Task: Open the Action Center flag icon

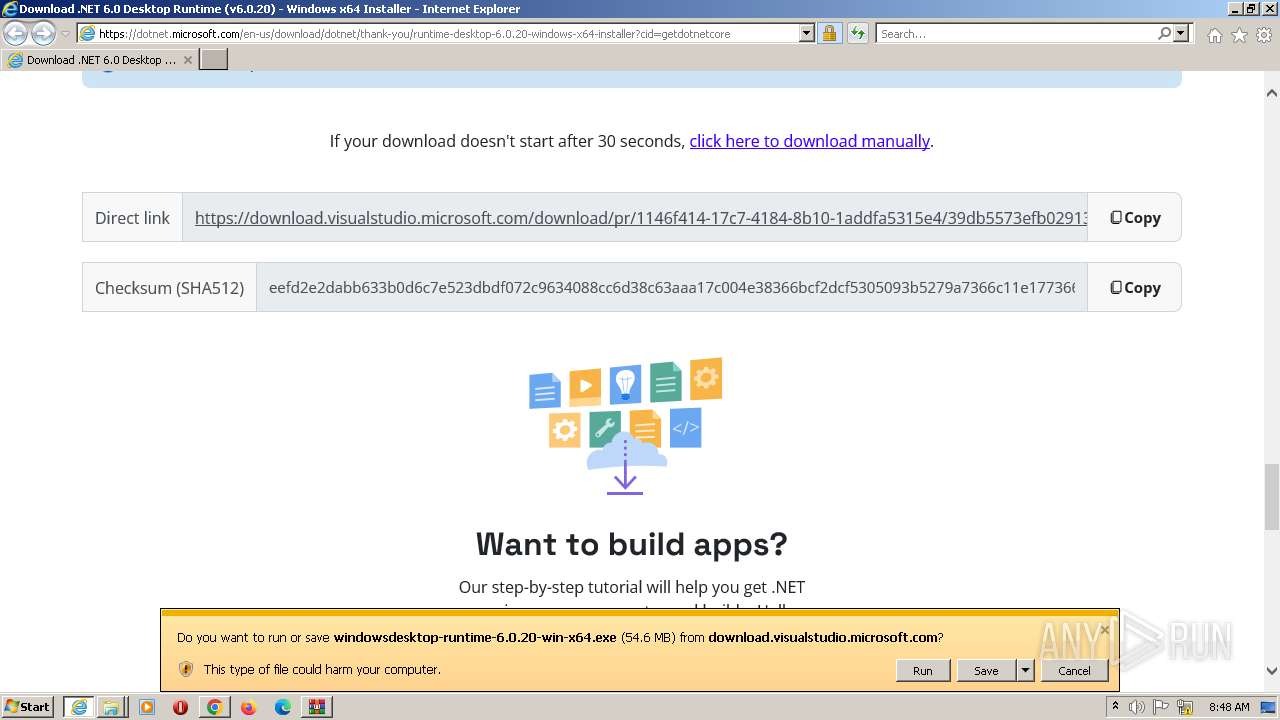Action: 1161,707
